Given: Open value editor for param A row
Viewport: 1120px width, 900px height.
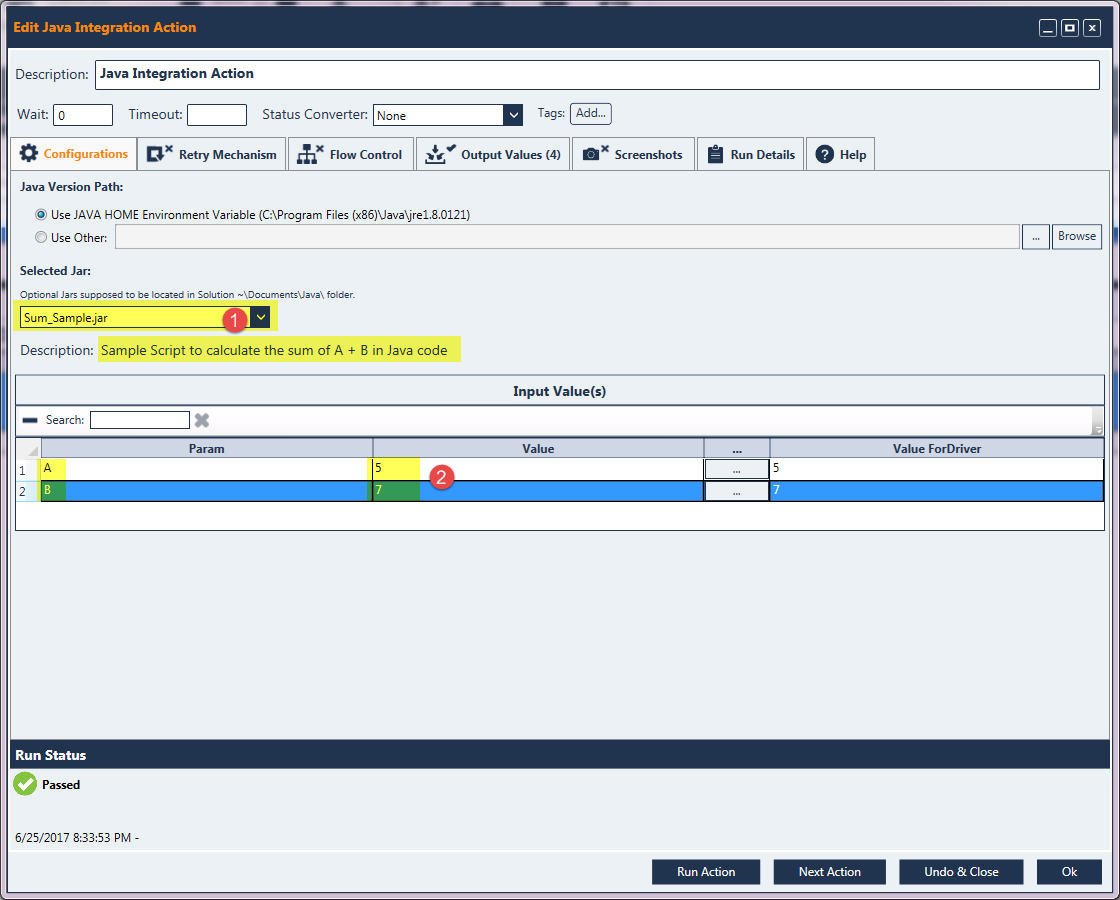Looking at the screenshot, I should pos(736,469).
